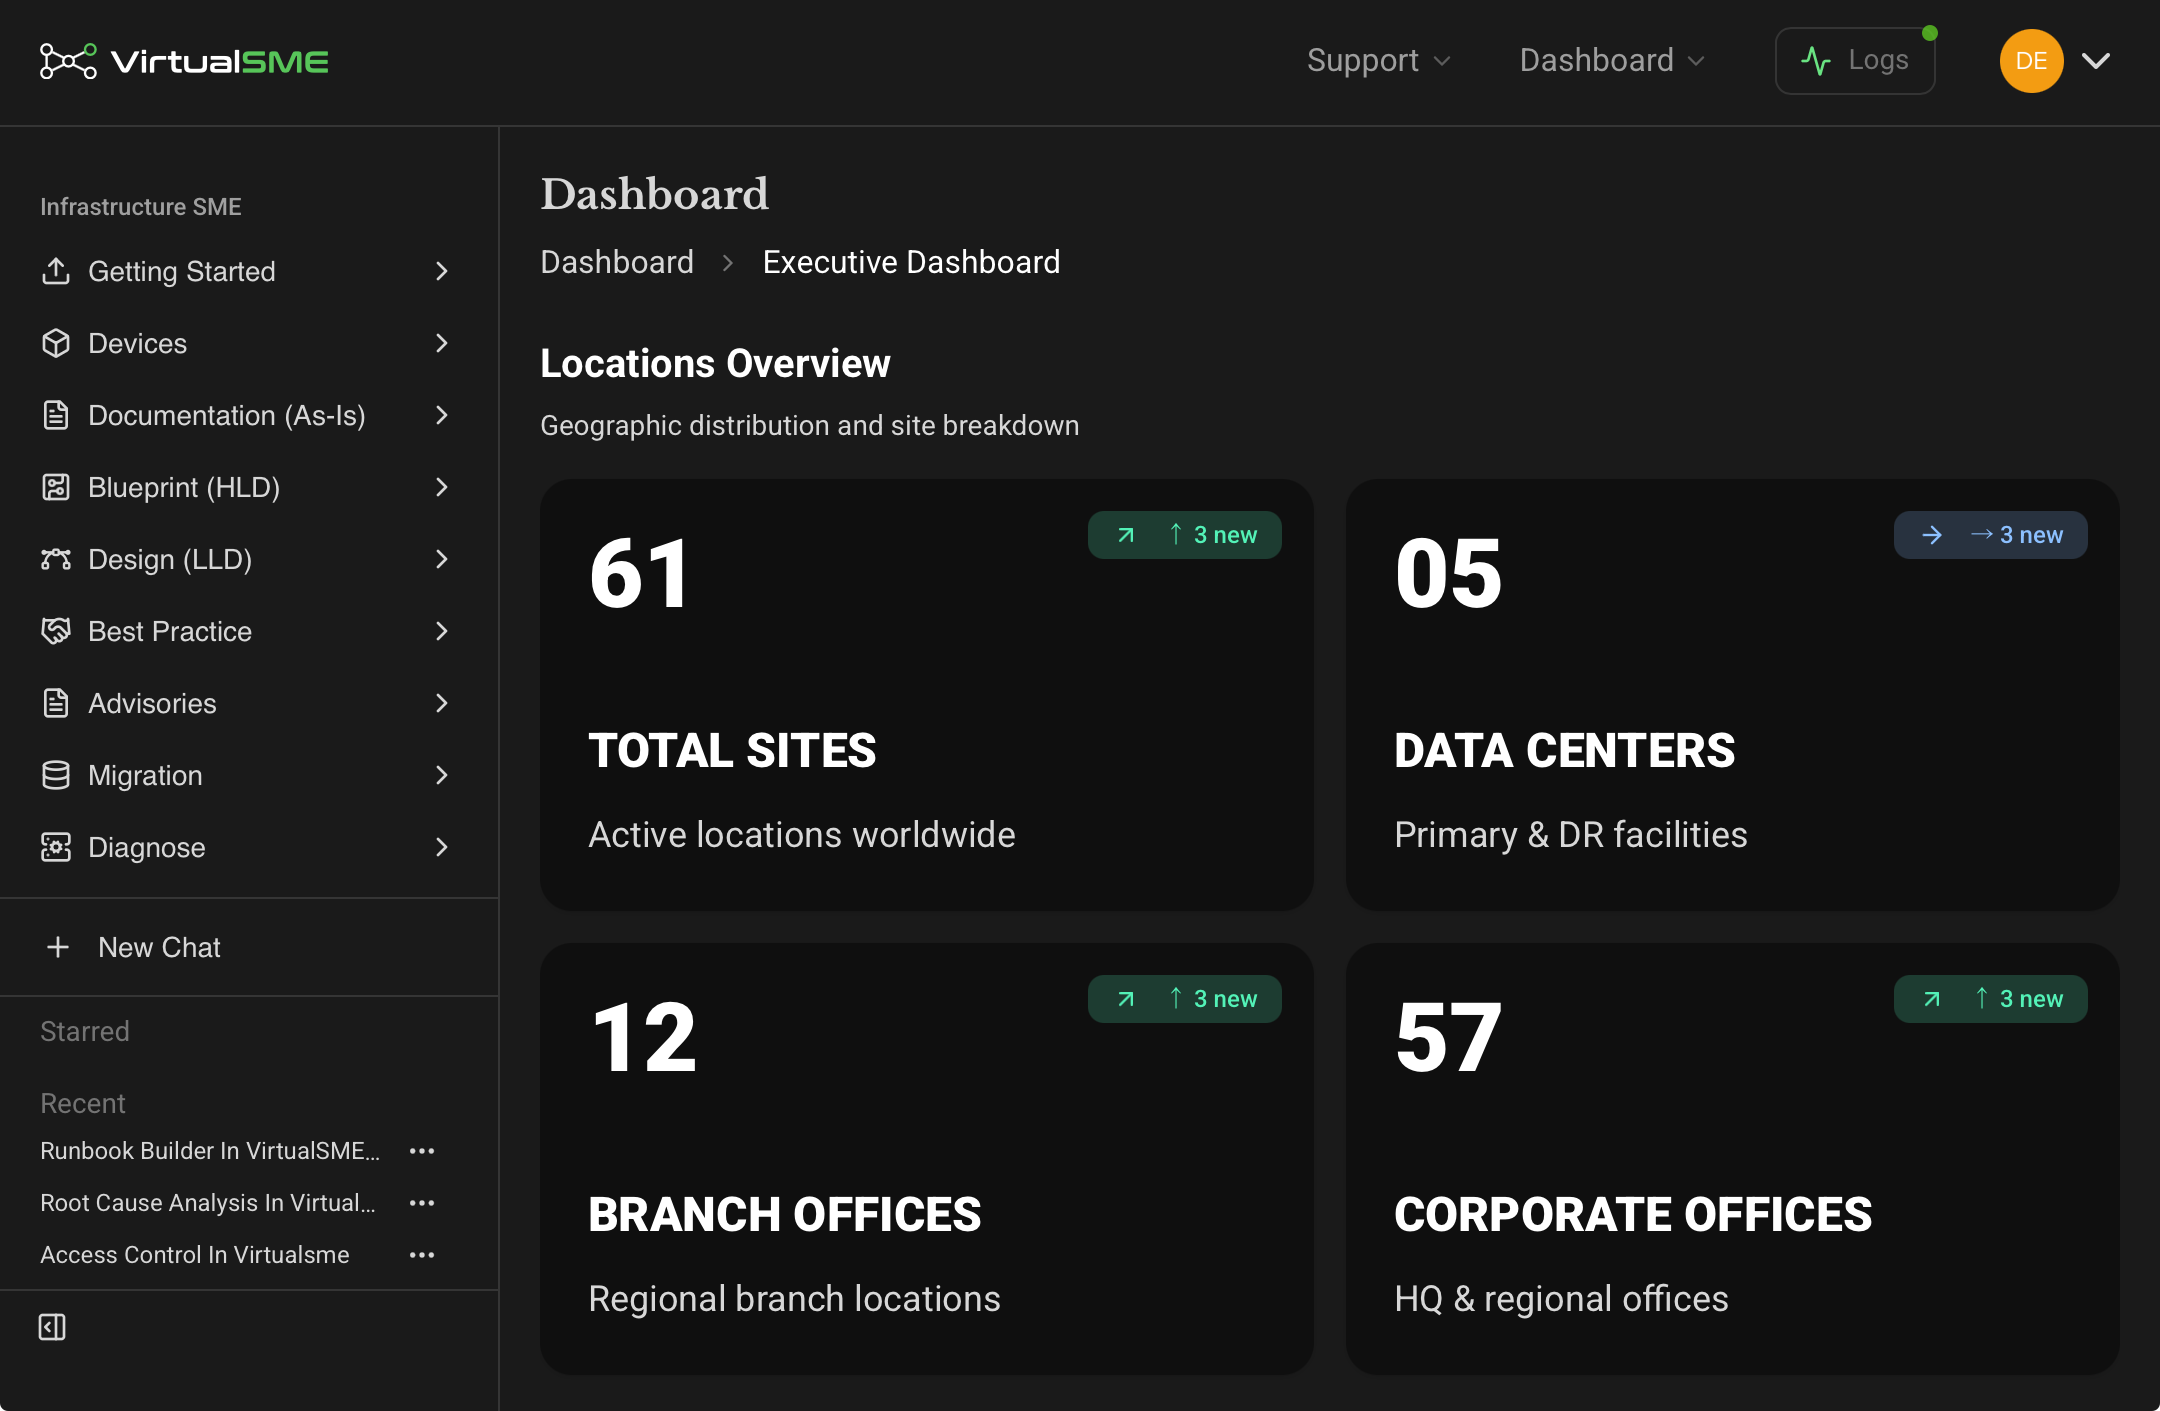Click the Diagnose scan icon
Viewport: 2160px width, 1411px height.
pos(56,847)
